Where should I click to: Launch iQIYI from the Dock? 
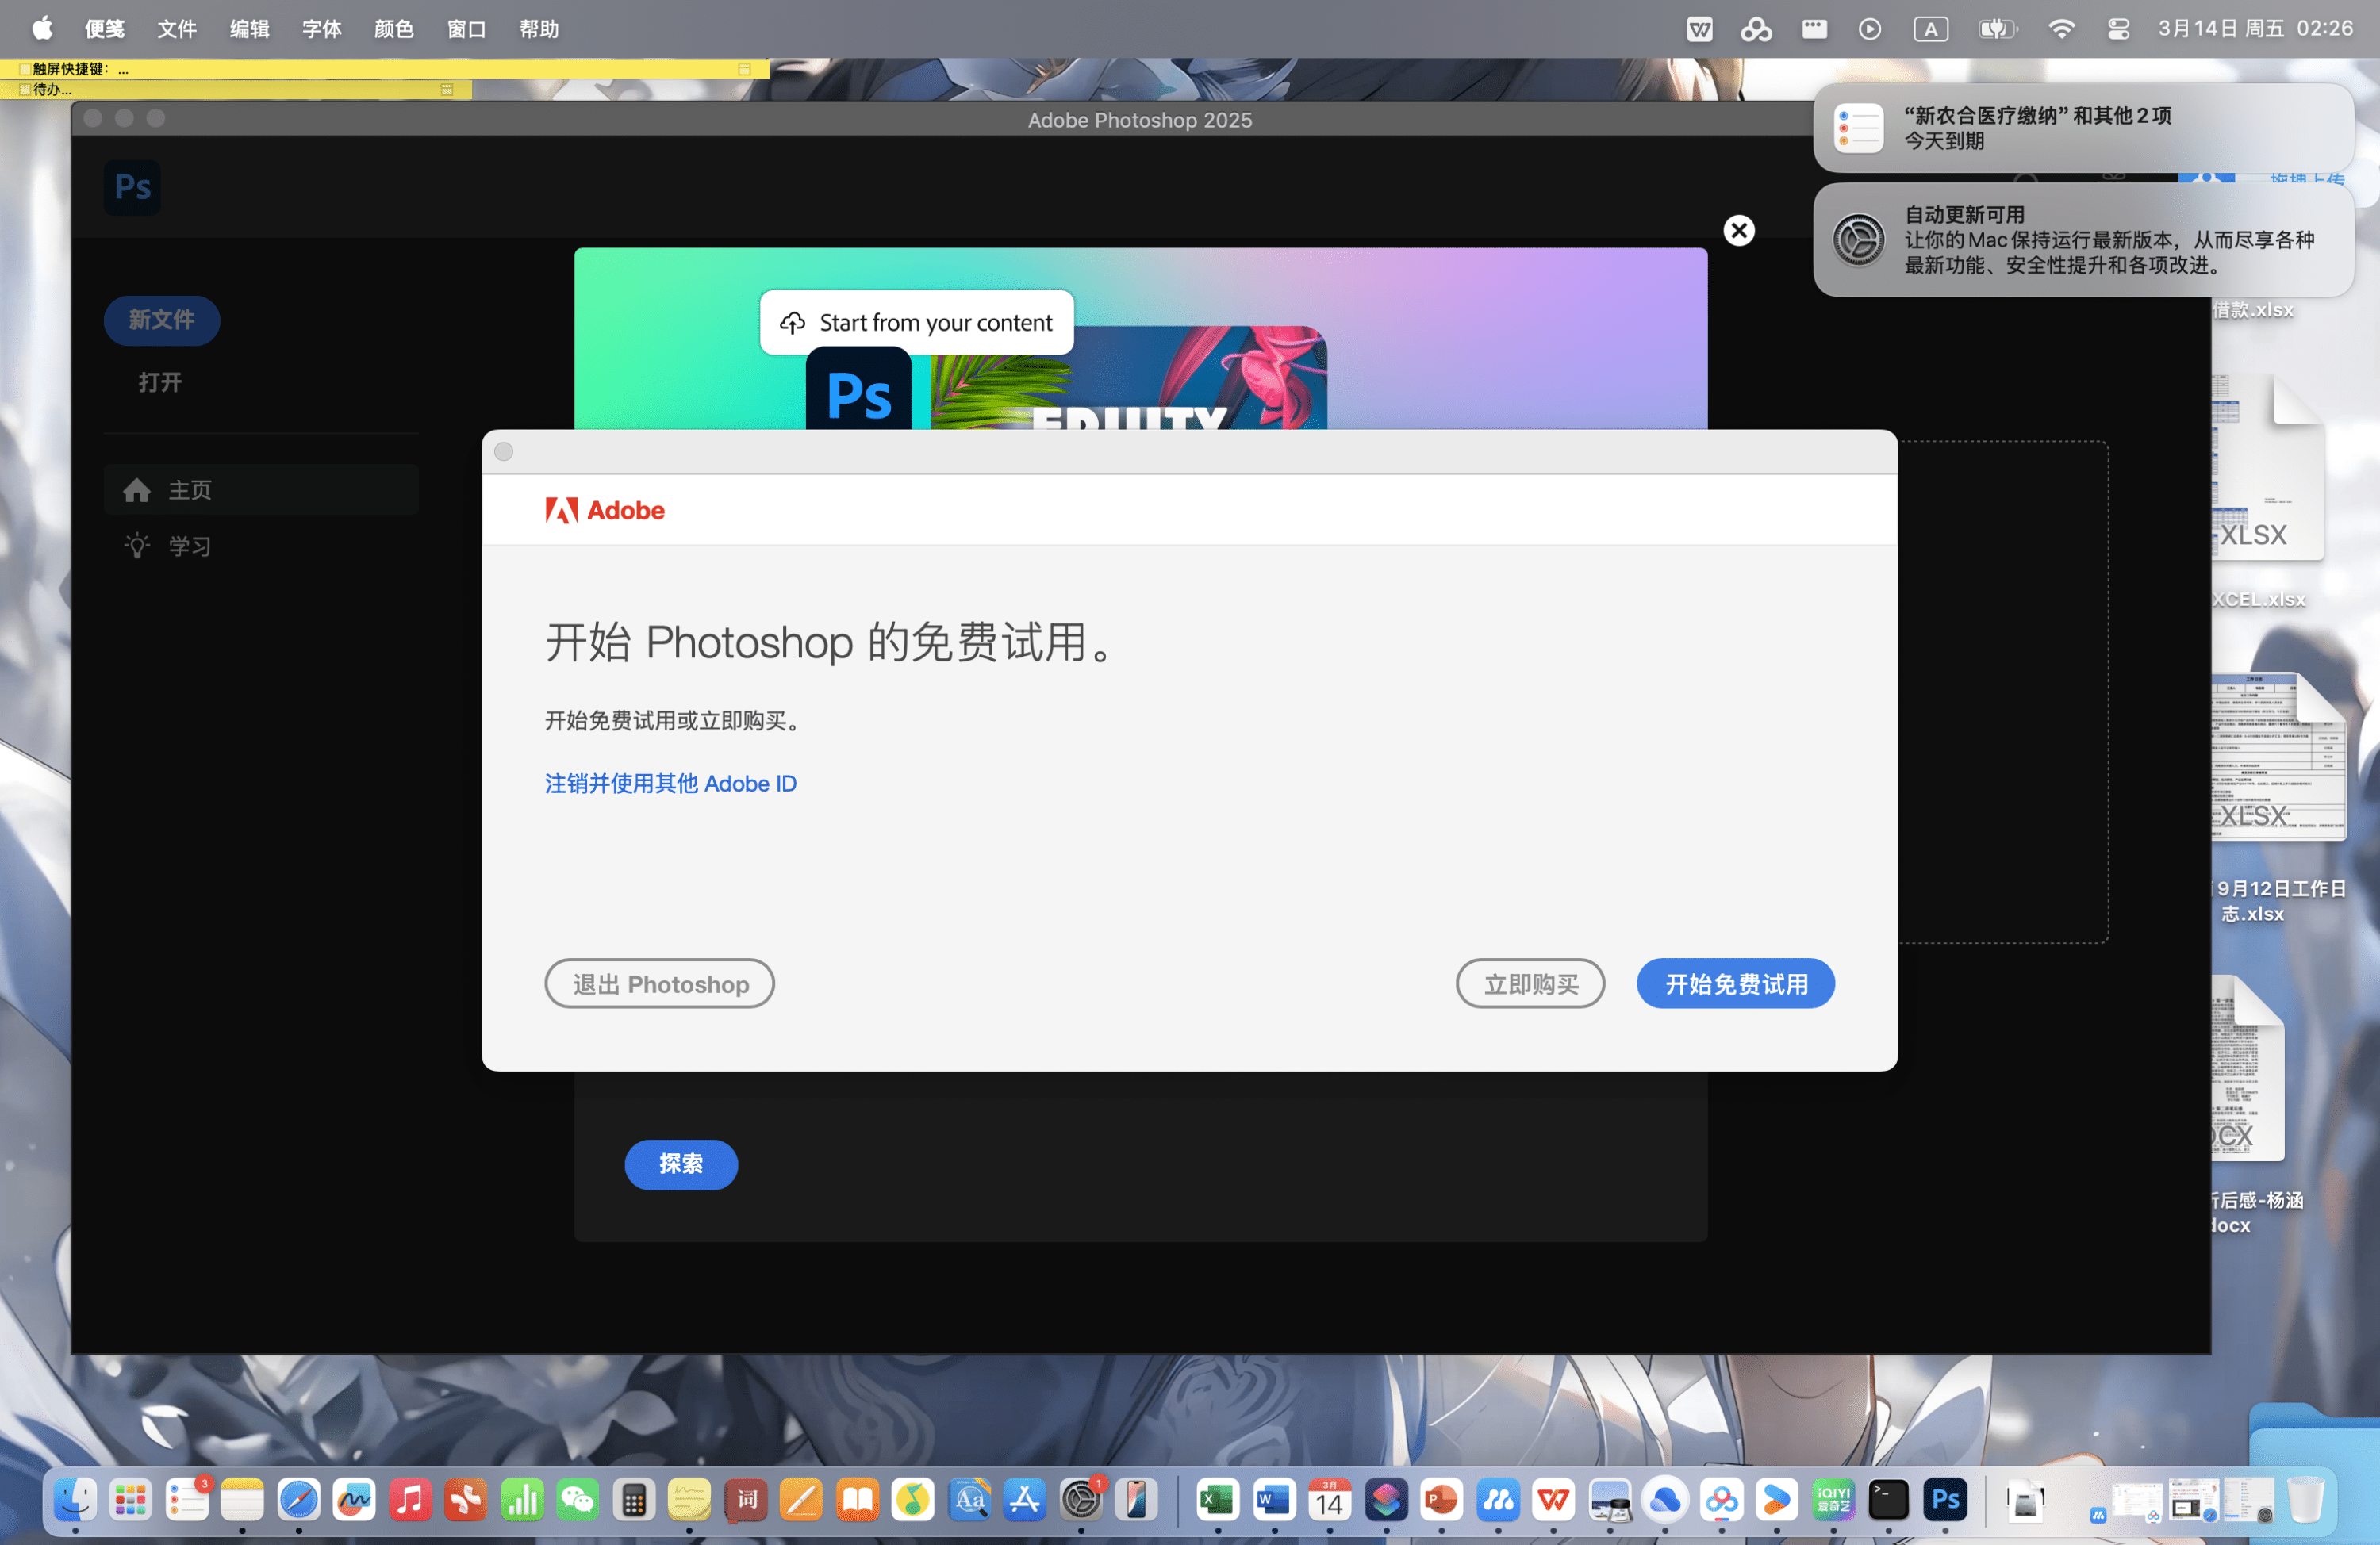[1834, 1499]
